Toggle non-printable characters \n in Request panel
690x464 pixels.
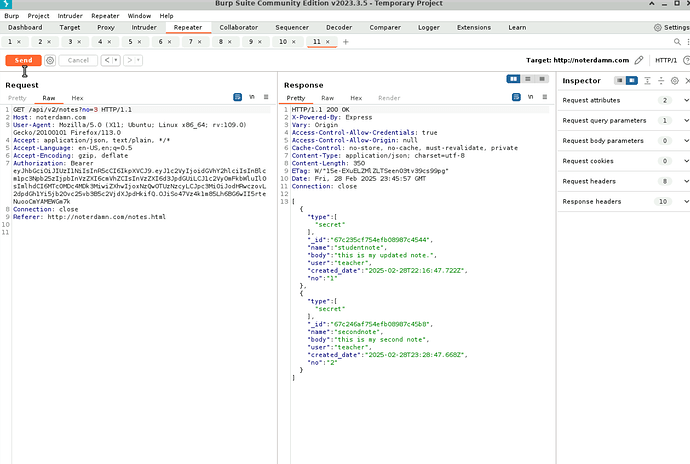[252, 97]
